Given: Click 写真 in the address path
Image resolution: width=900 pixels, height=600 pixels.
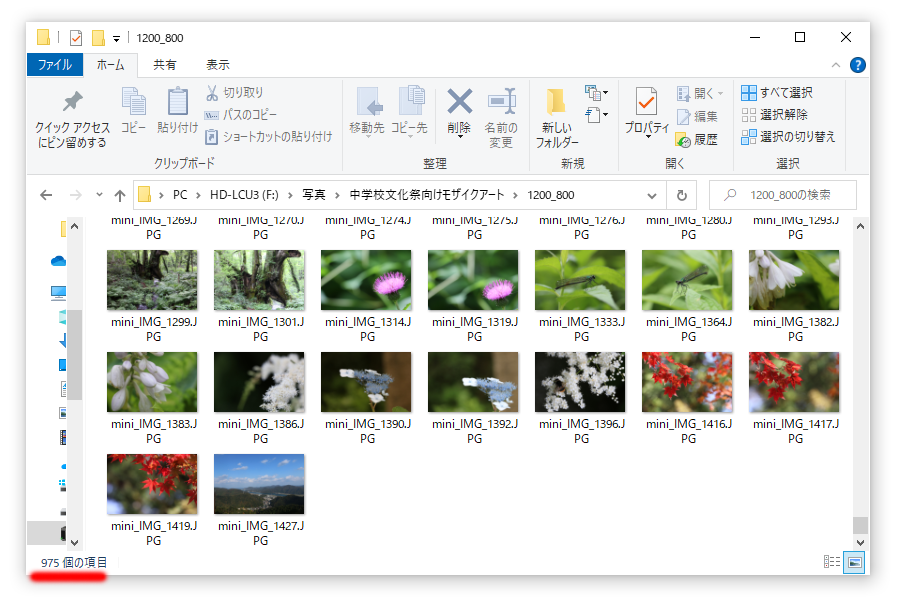Looking at the screenshot, I should (314, 195).
